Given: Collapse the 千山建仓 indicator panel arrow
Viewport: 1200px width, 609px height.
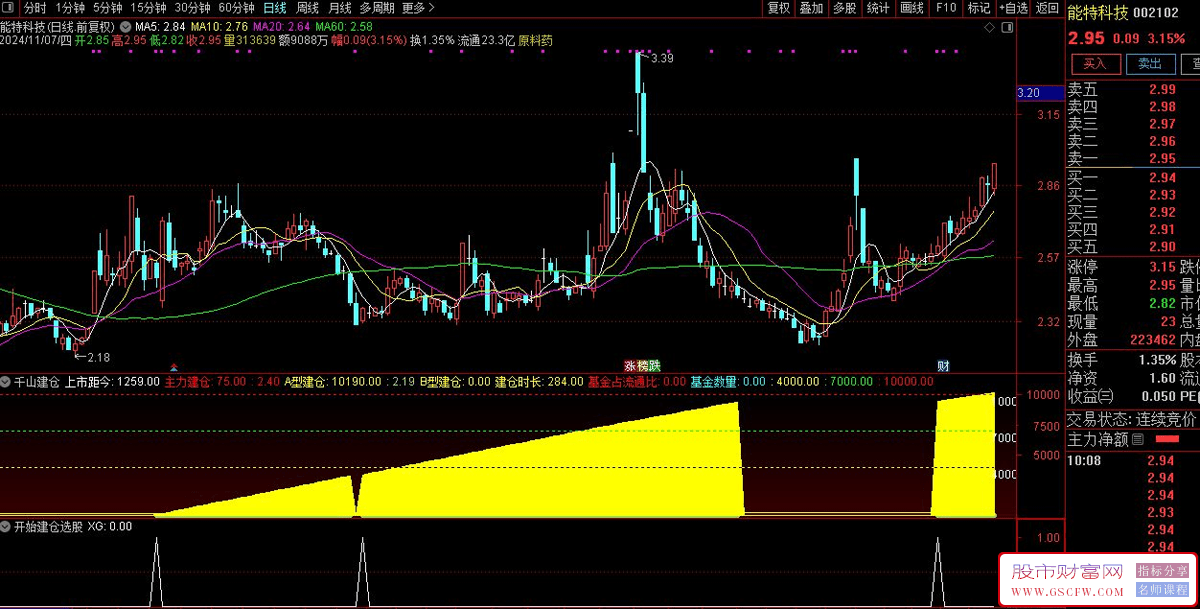Looking at the screenshot, I should 6,382.
